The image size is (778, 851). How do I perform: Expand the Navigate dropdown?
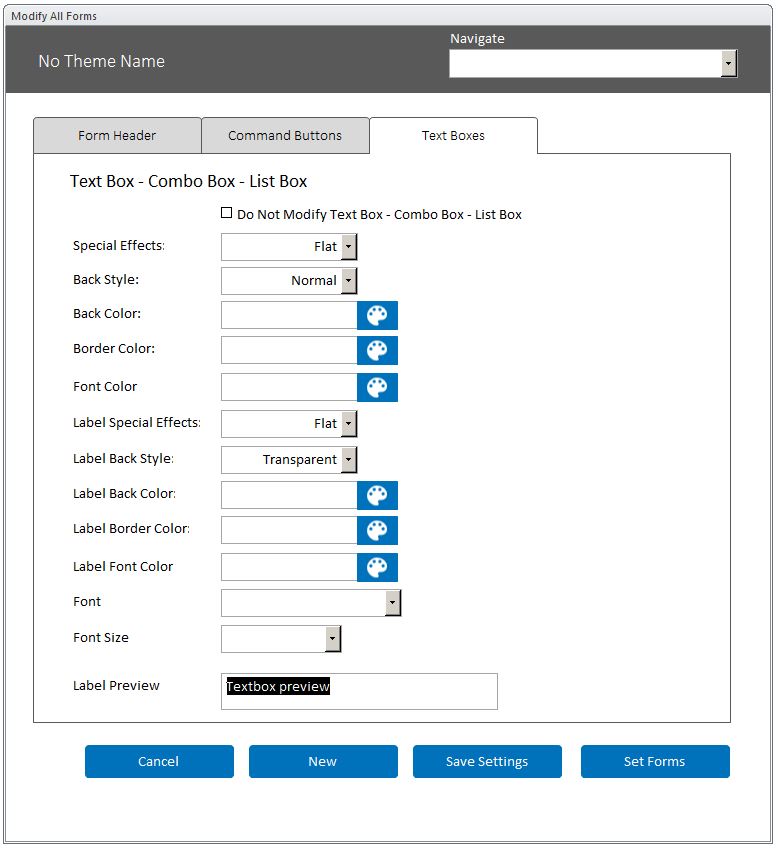tap(729, 63)
